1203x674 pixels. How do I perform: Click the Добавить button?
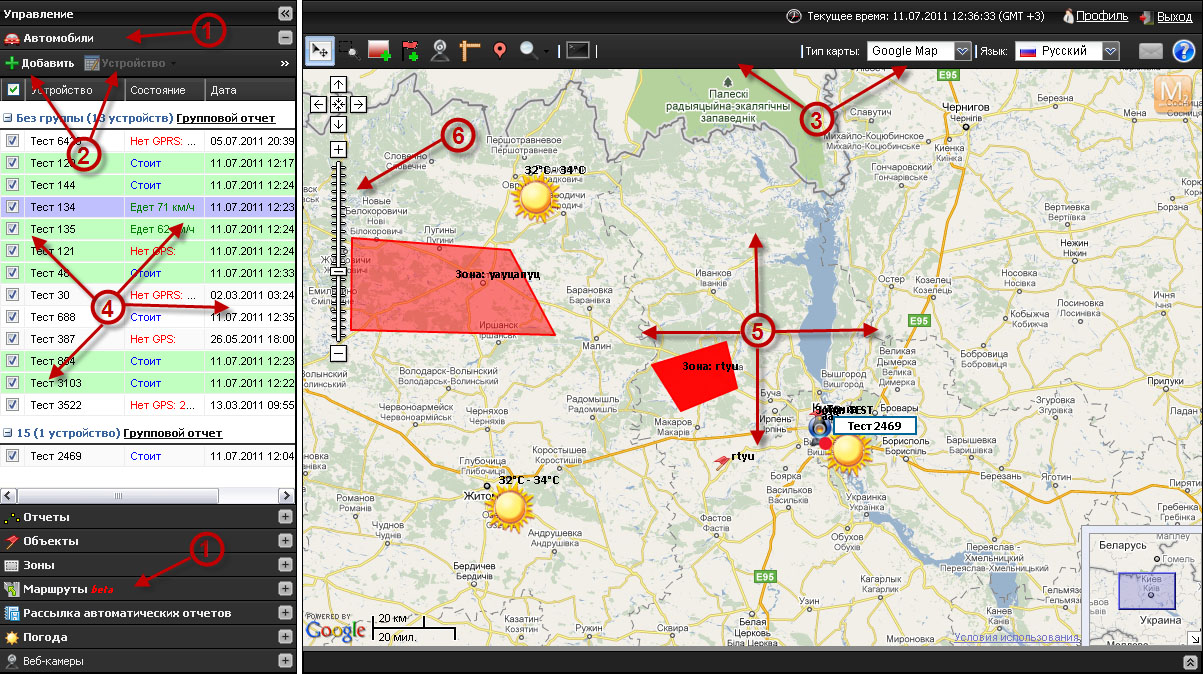point(40,63)
